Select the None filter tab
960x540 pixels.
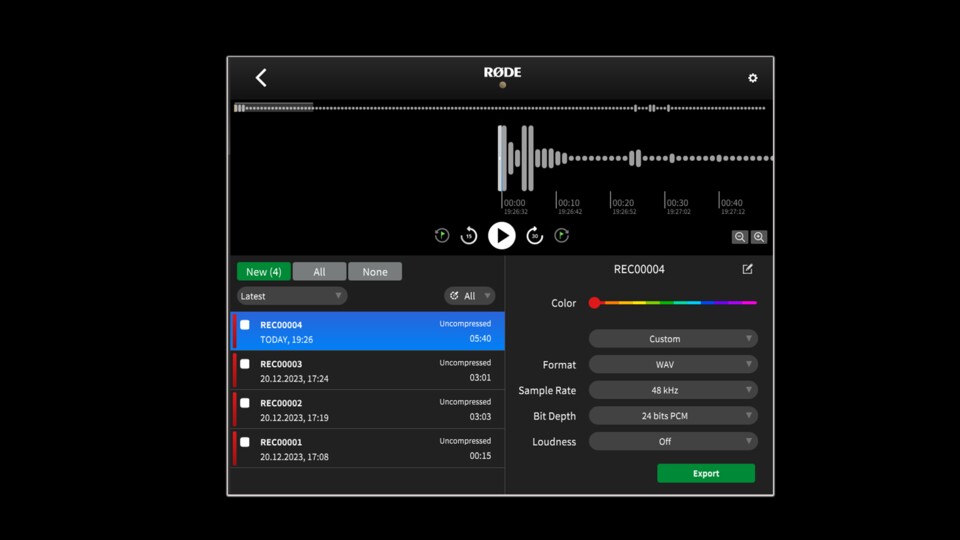(375, 272)
